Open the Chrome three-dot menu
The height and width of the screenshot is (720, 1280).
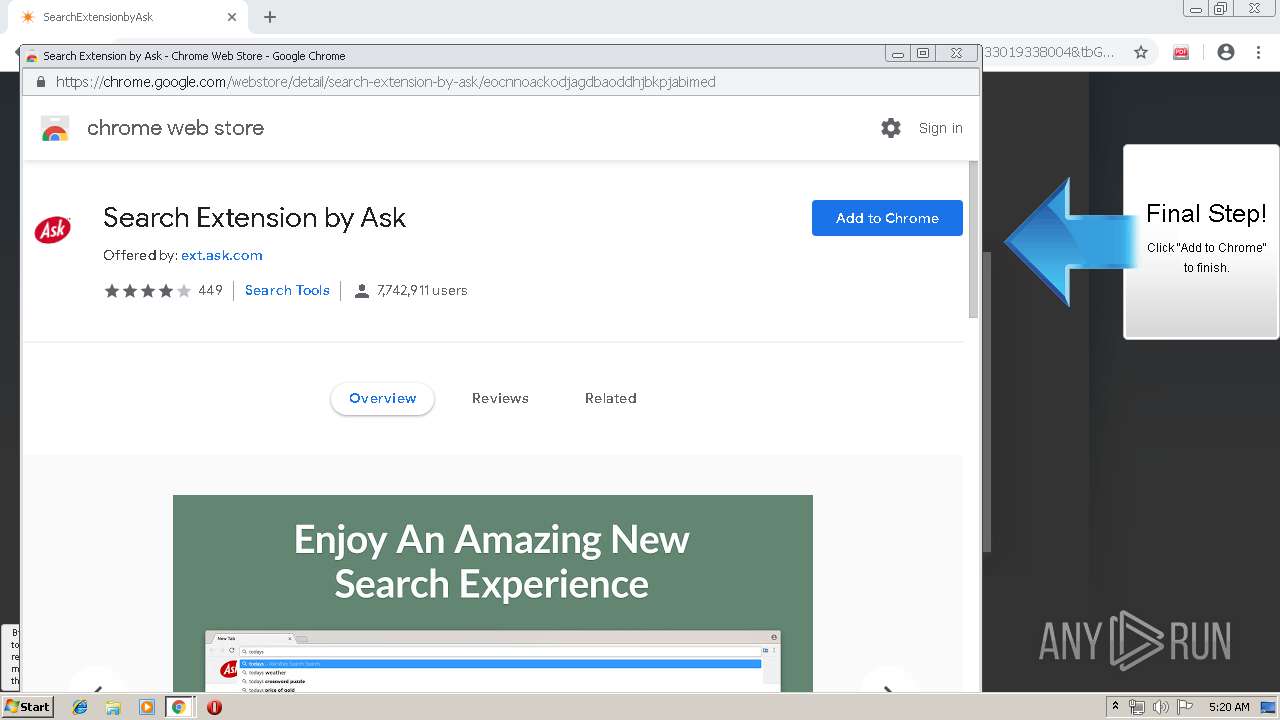(x=1259, y=52)
